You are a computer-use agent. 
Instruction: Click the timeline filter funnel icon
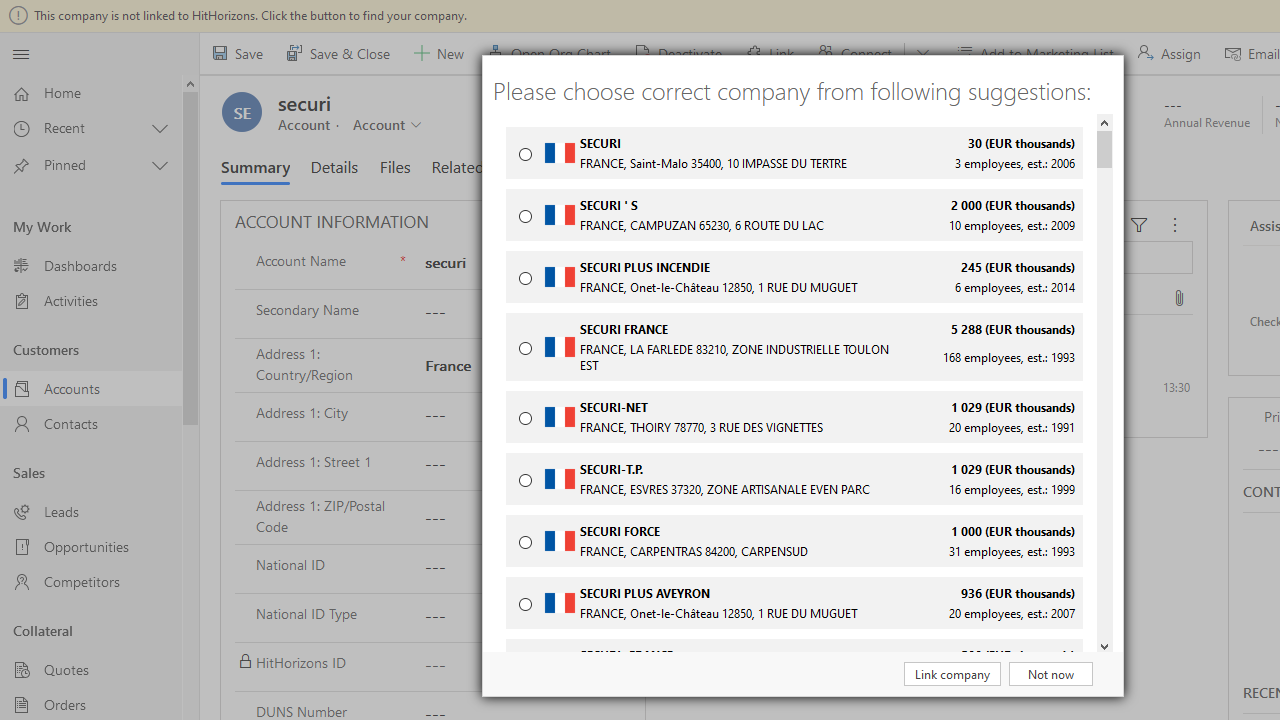[1139, 225]
